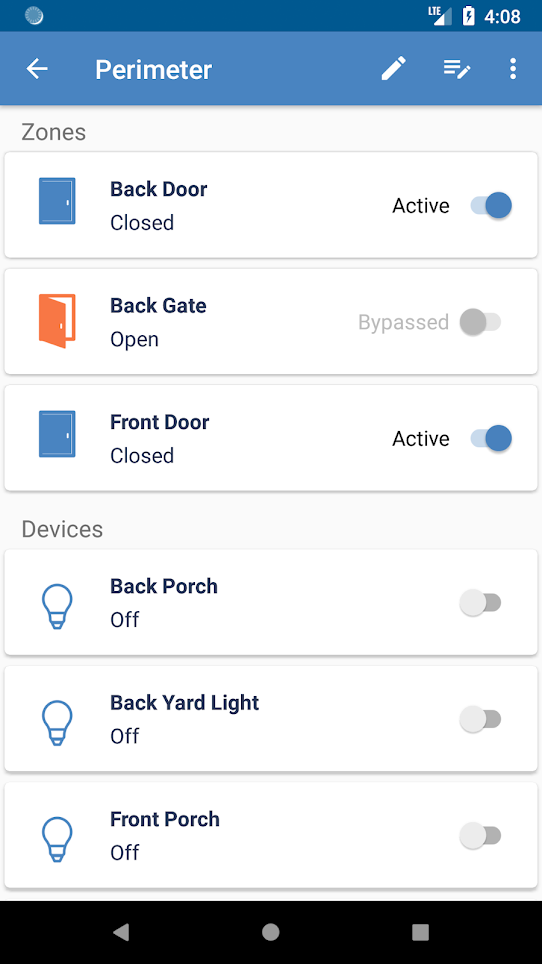
Task: Tap the Back Yard Light bulb icon
Action: 57,723
